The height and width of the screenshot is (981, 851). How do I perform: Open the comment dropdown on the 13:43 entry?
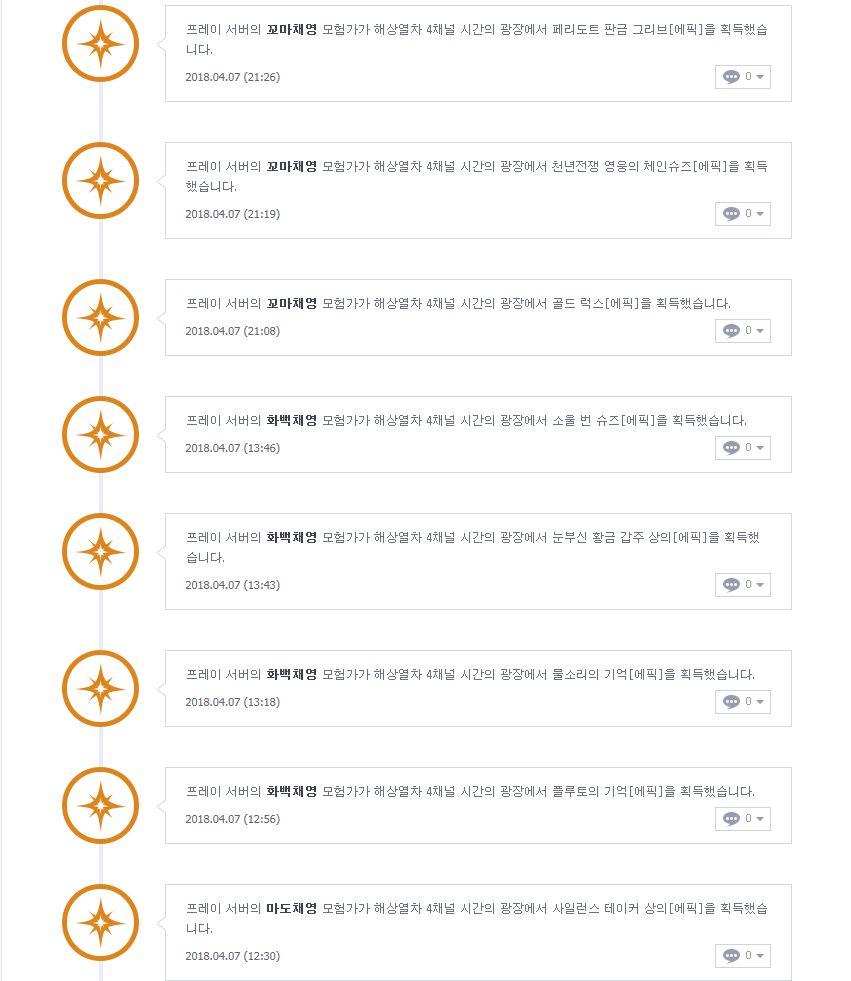point(742,585)
